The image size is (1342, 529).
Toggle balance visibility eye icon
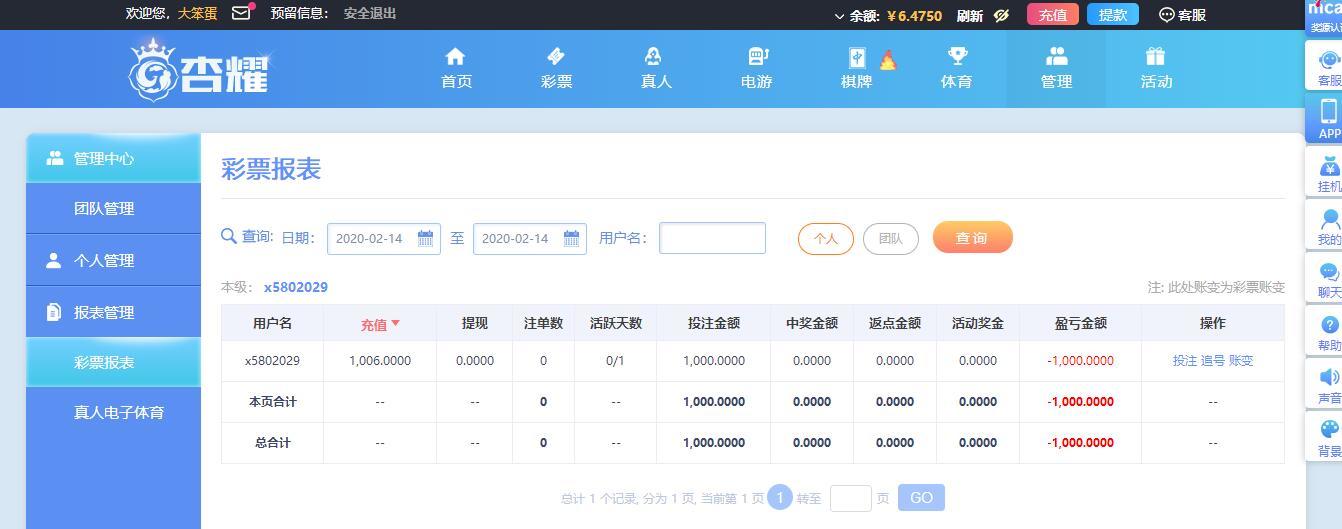[x=1002, y=15]
